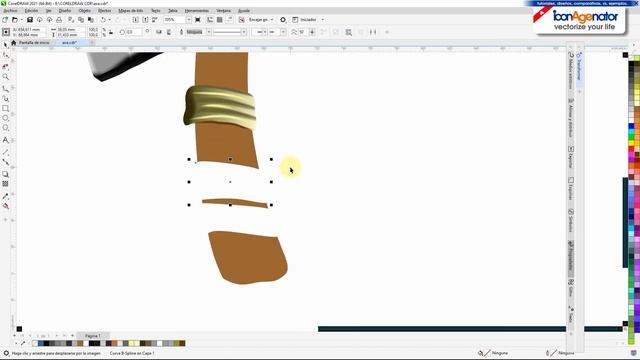Open the Edición menu
Screen dimensions: 640x360
[31, 11]
